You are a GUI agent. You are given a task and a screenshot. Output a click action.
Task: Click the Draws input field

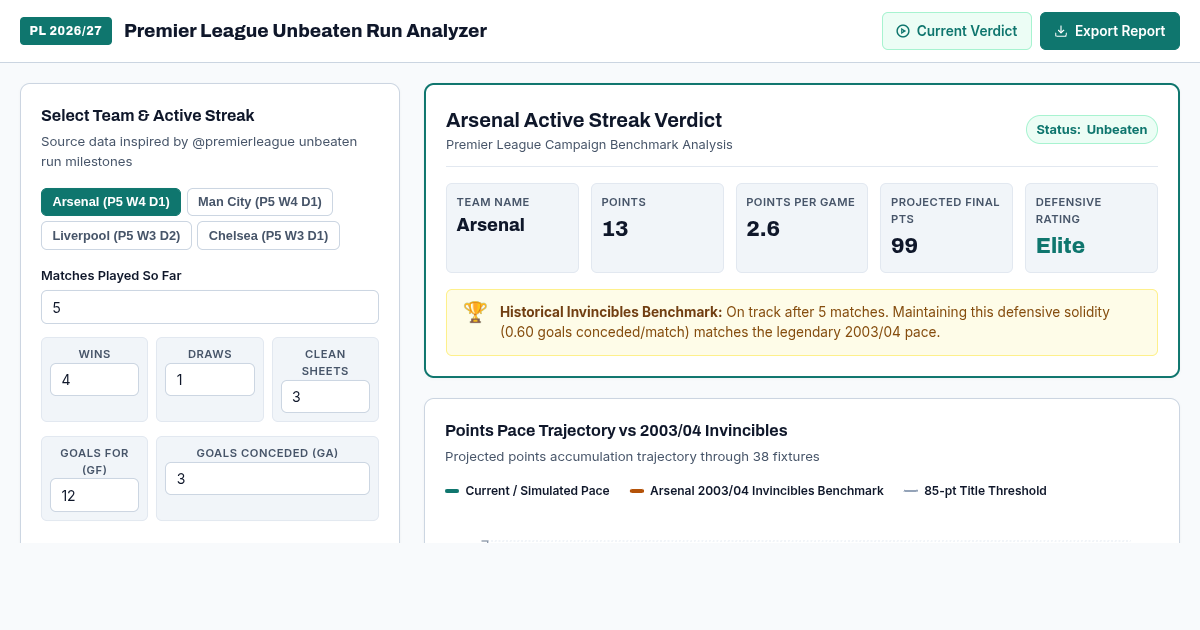(210, 380)
